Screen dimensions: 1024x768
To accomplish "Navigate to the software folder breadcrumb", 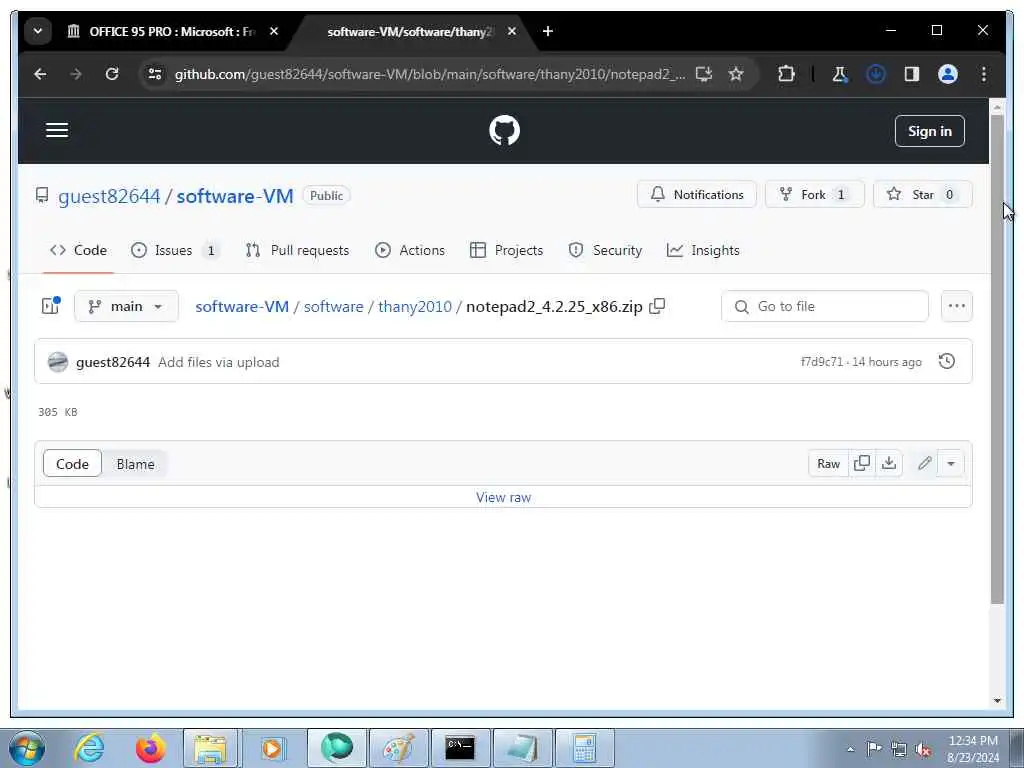I will (x=333, y=306).
